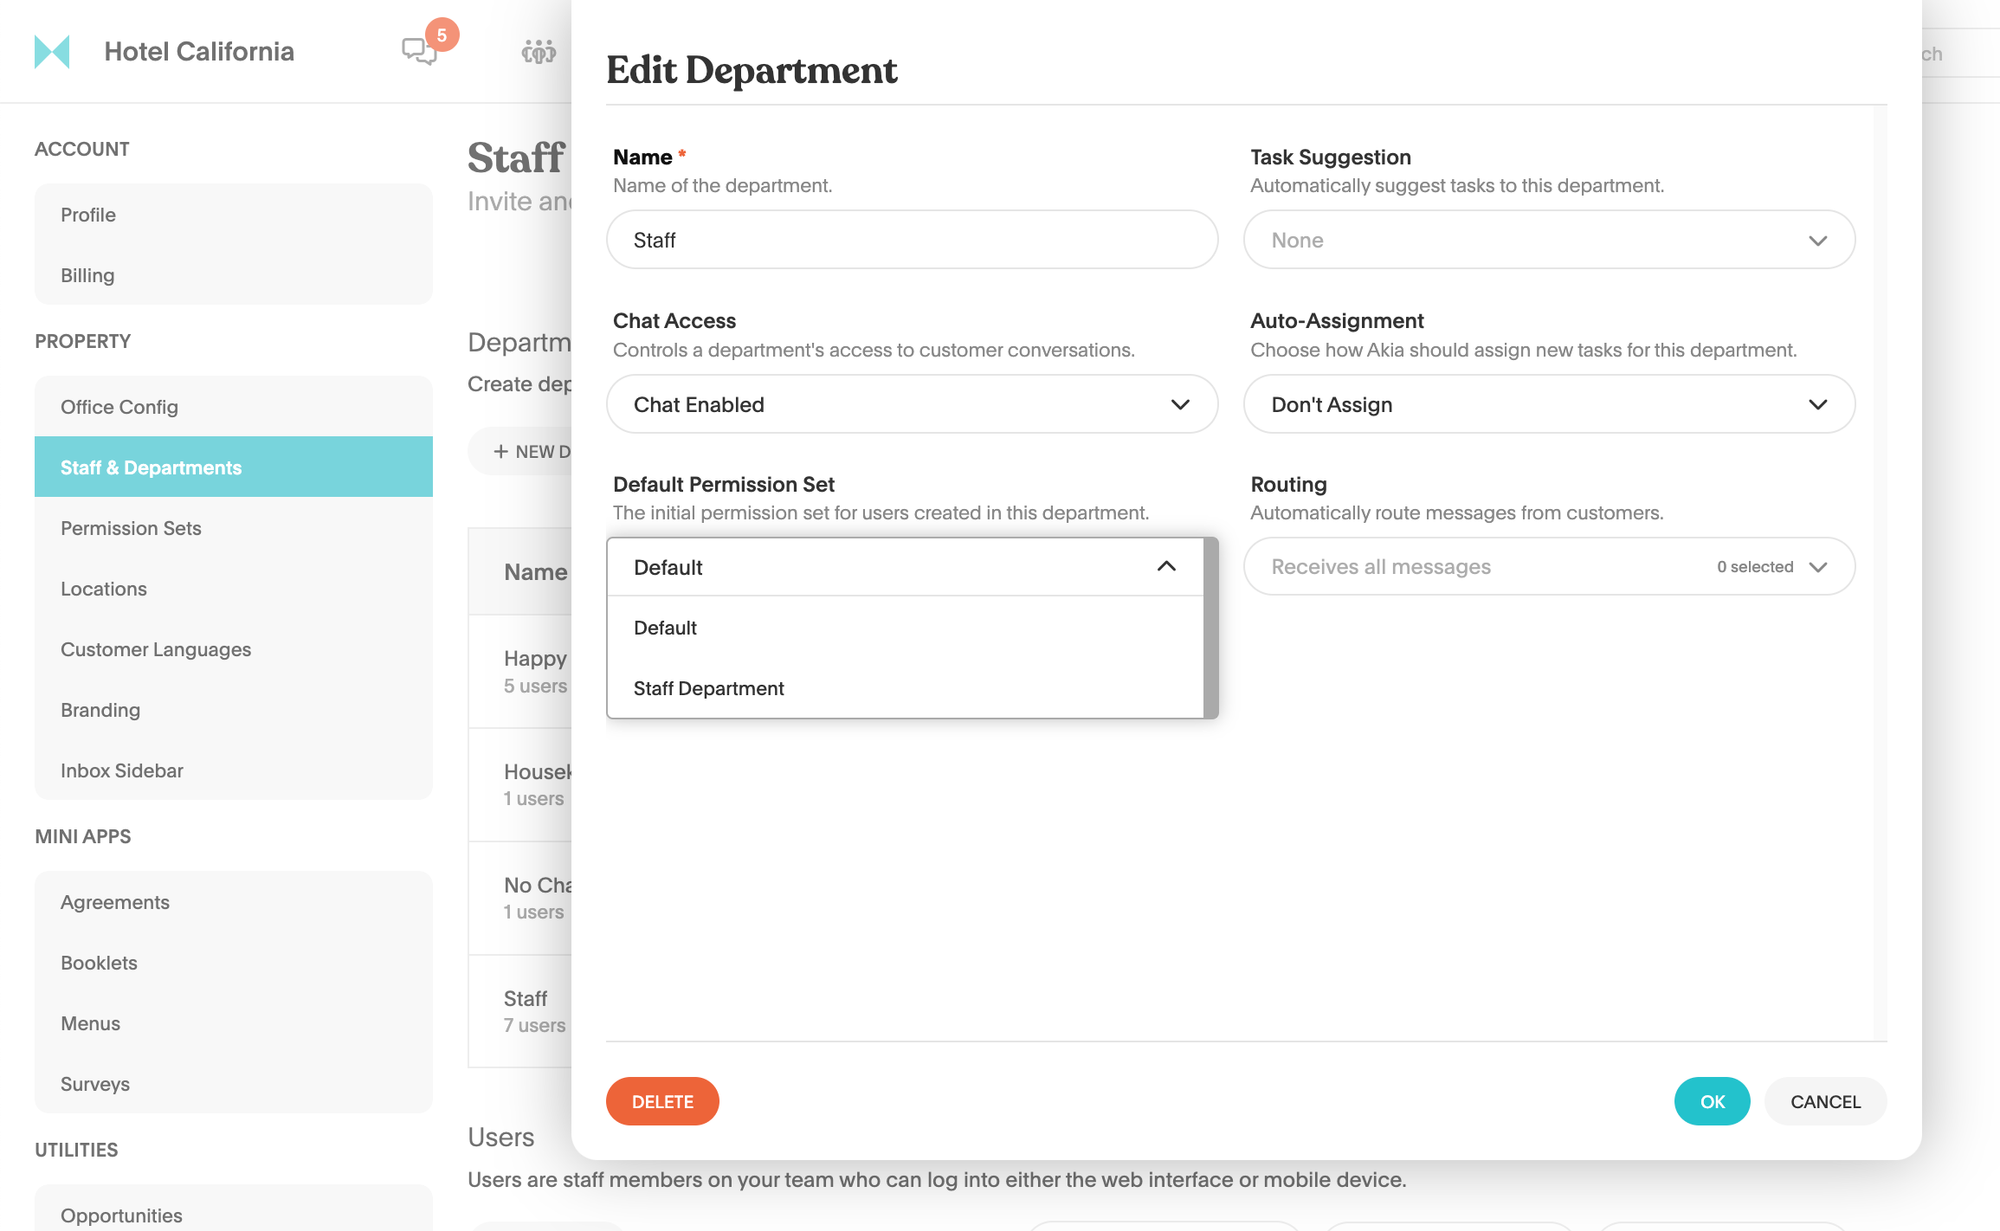Click the Permission Sets sidebar item icon
The image size is (2000, 1231).
pos(130,527)
